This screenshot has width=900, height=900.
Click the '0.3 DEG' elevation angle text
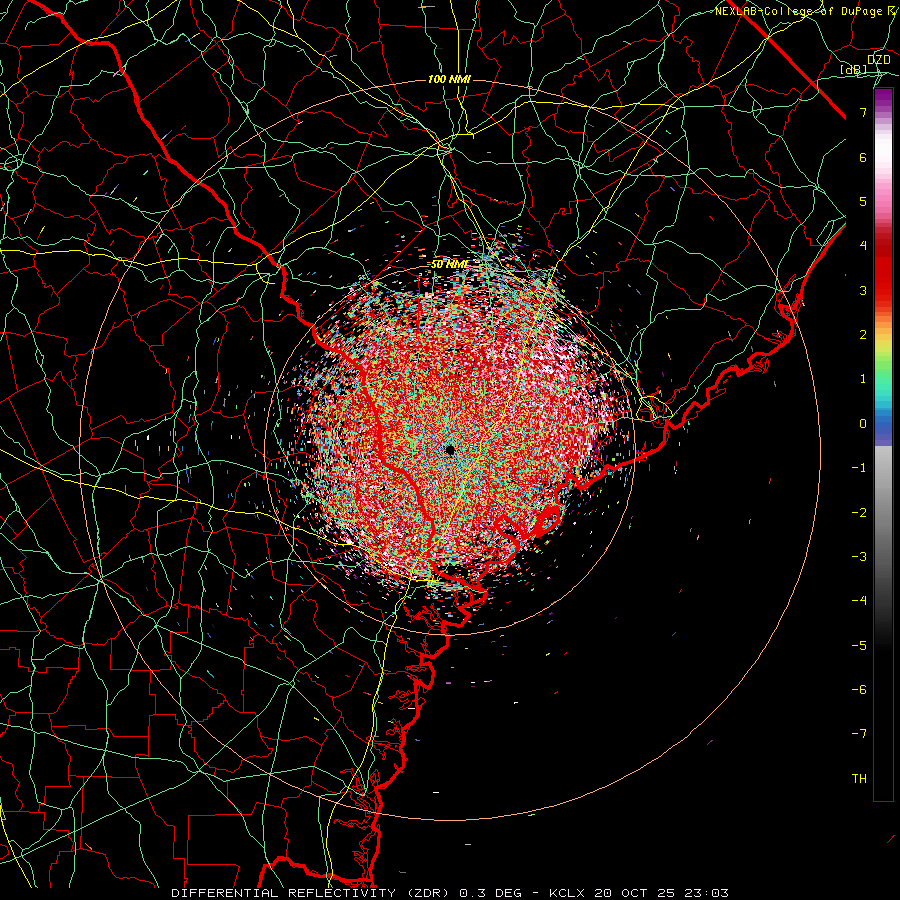tap(490, 893)
